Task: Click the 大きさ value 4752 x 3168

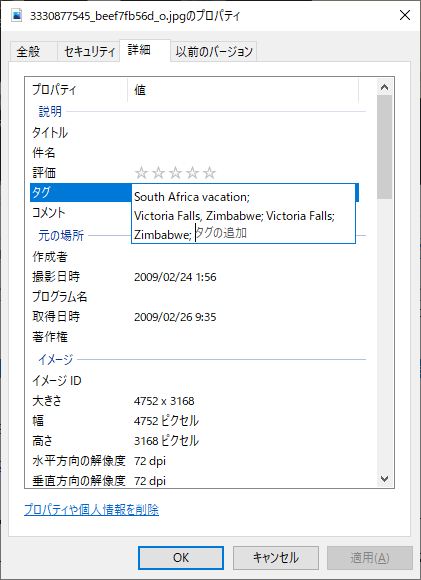Action: click(x=164, y=401)
